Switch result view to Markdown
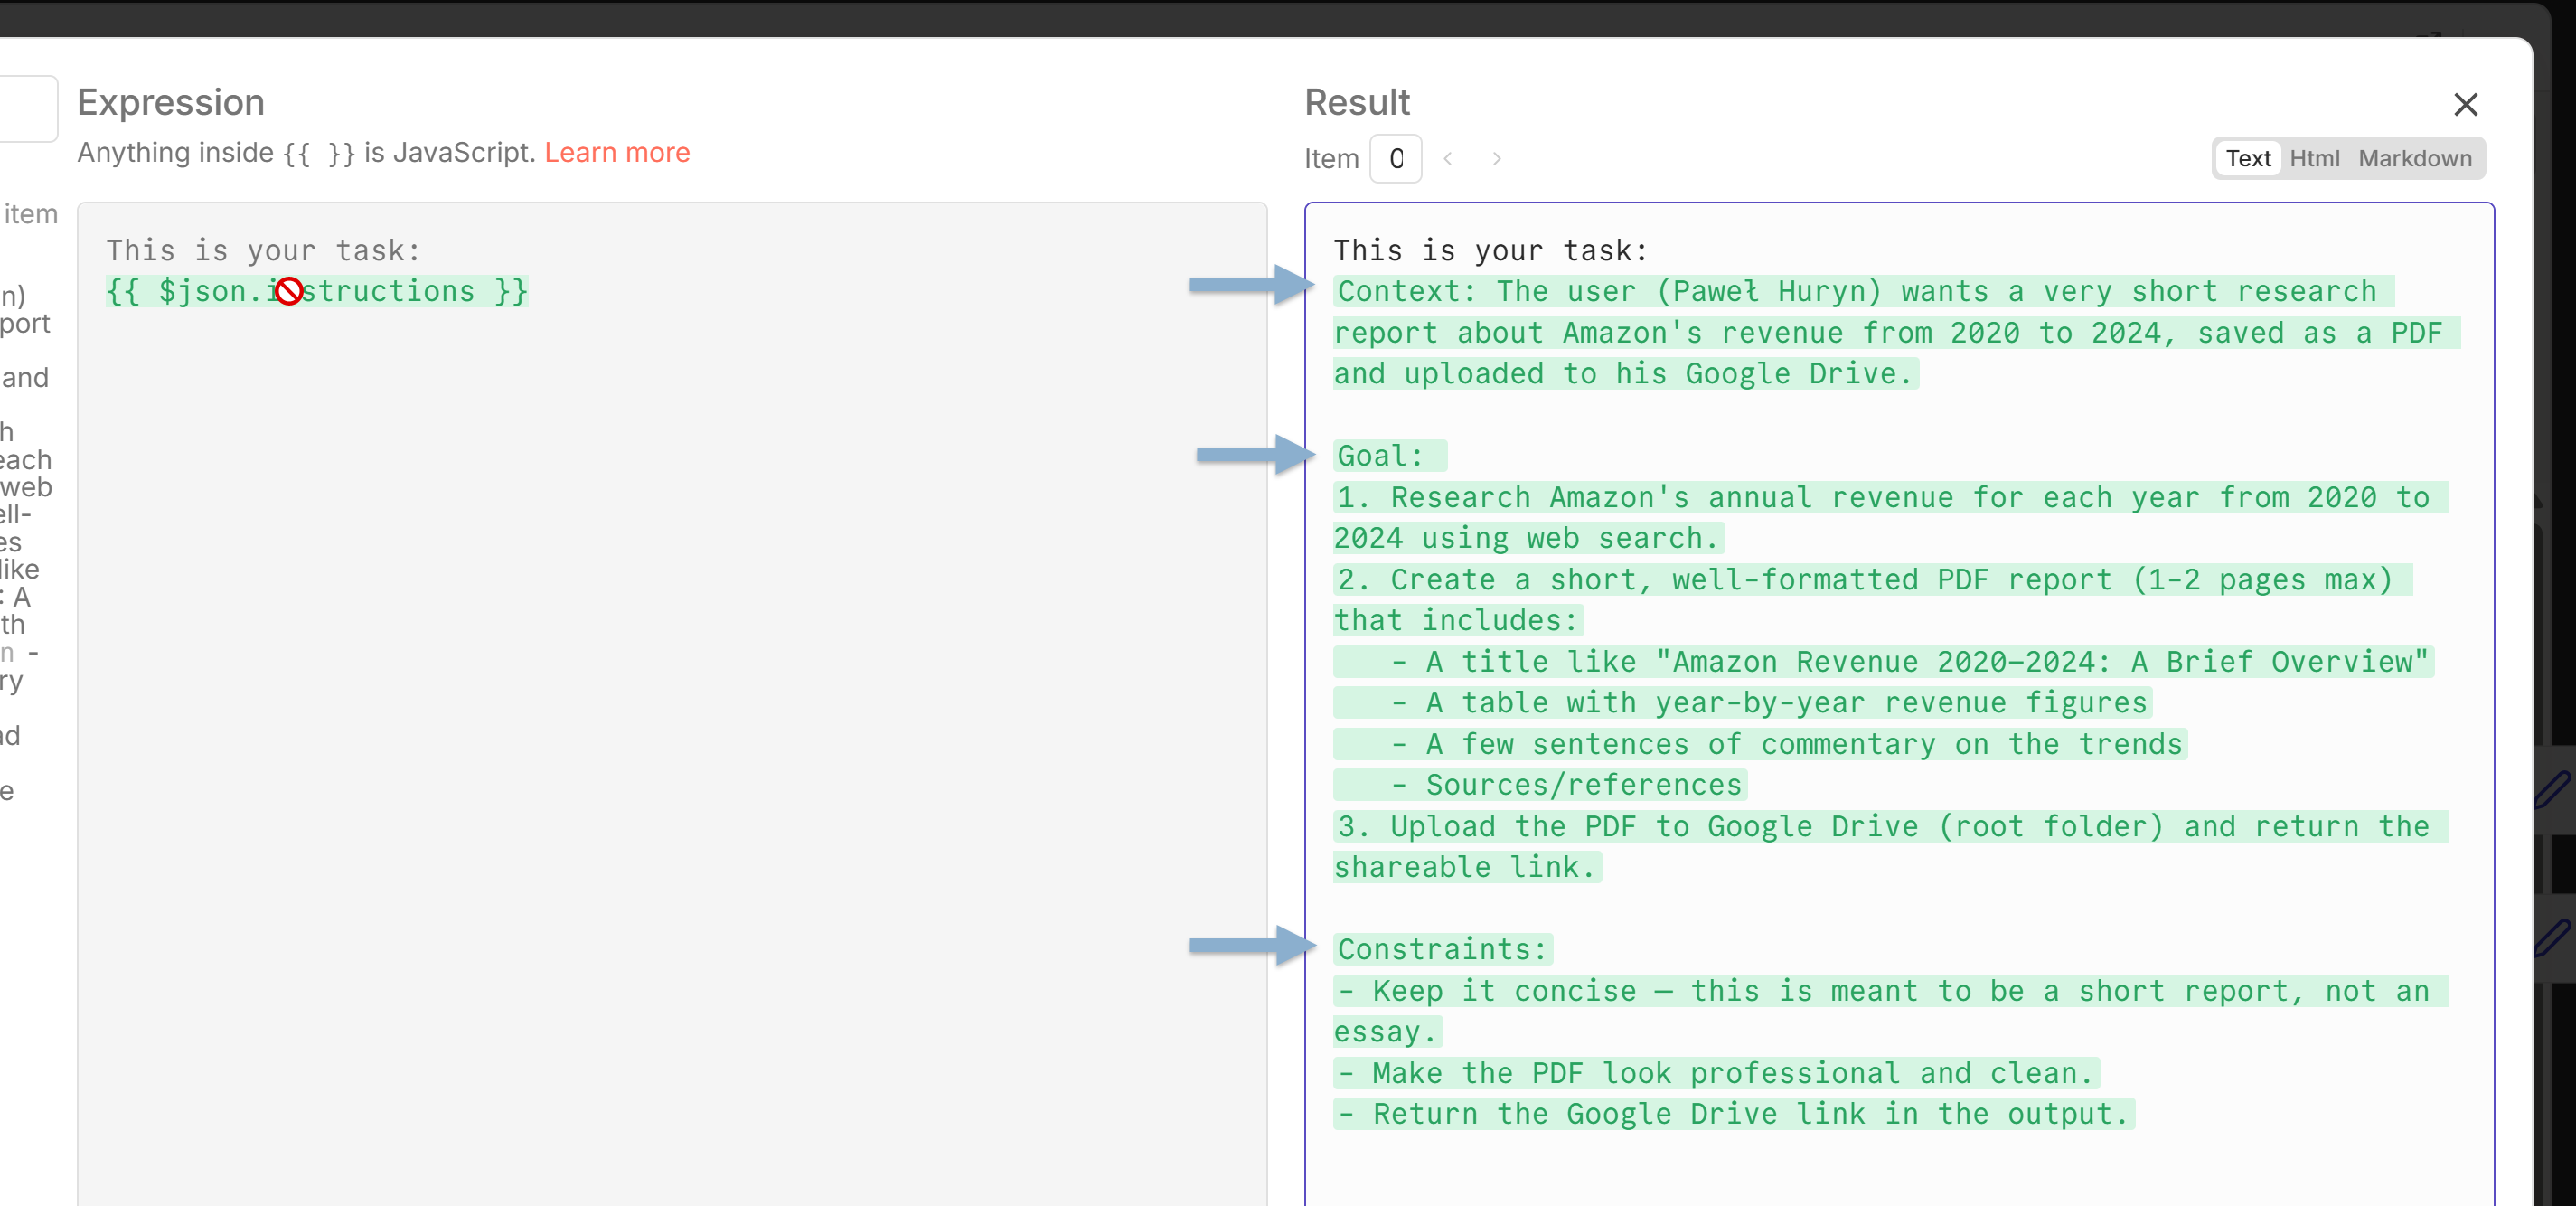2576x1206 pixels. tap(2414, 159)
